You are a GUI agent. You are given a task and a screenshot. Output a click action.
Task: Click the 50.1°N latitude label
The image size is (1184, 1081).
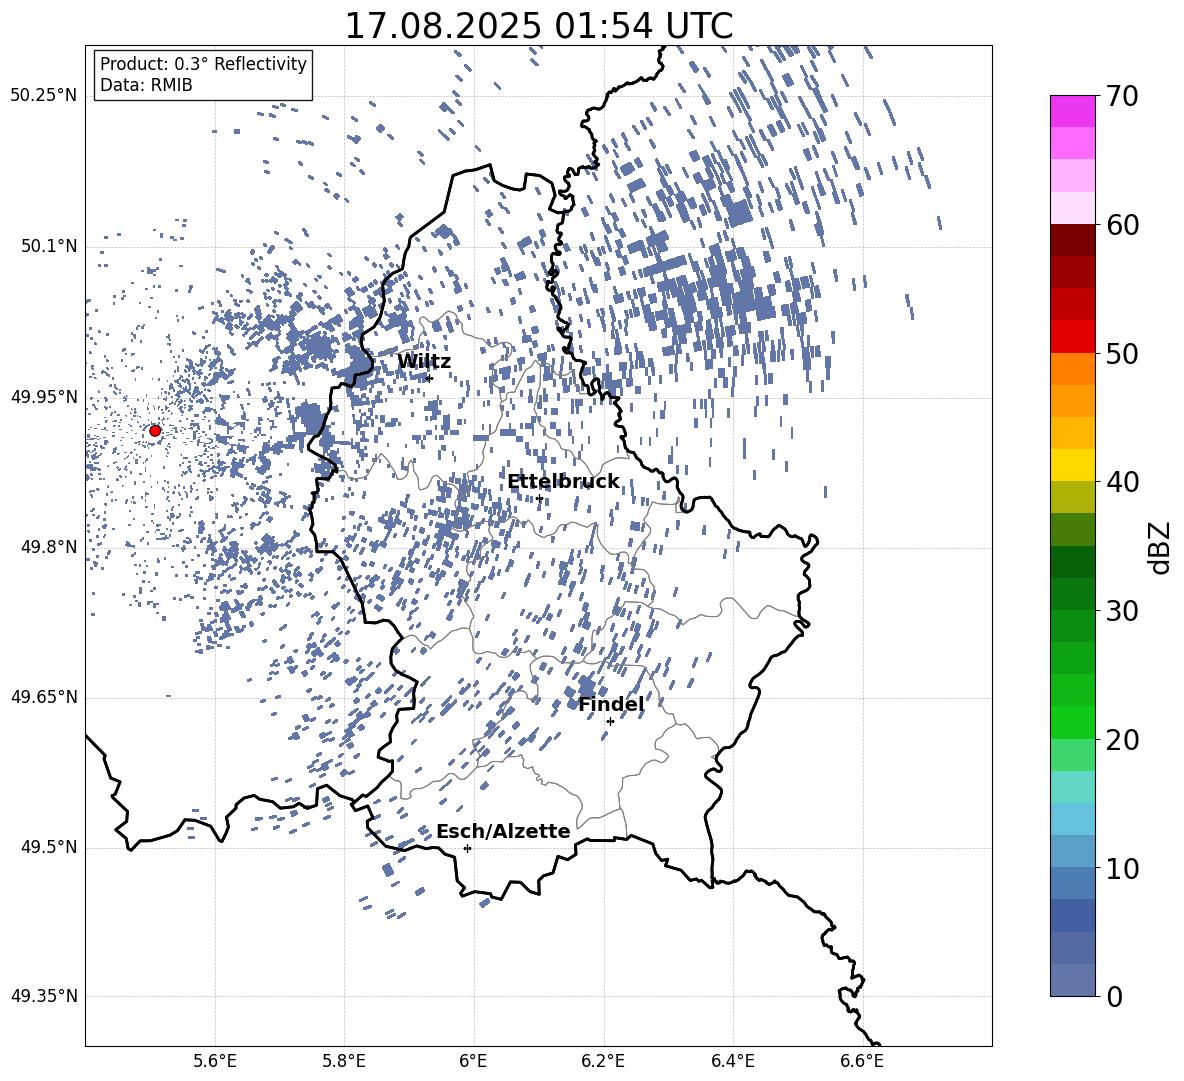click(48, 247)
